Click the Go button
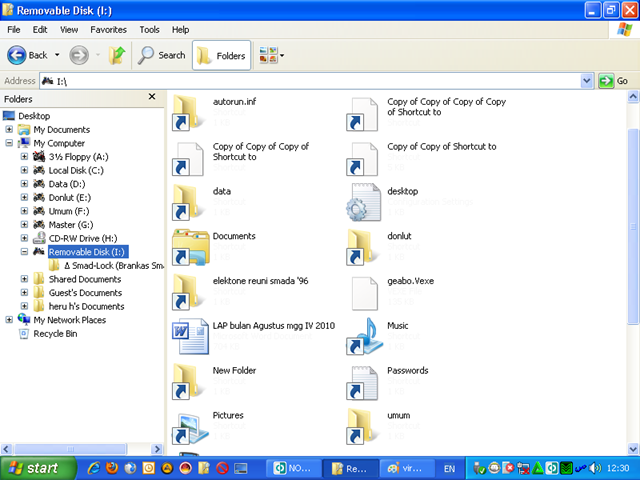 pyautogui.click(x=614, y=81)
